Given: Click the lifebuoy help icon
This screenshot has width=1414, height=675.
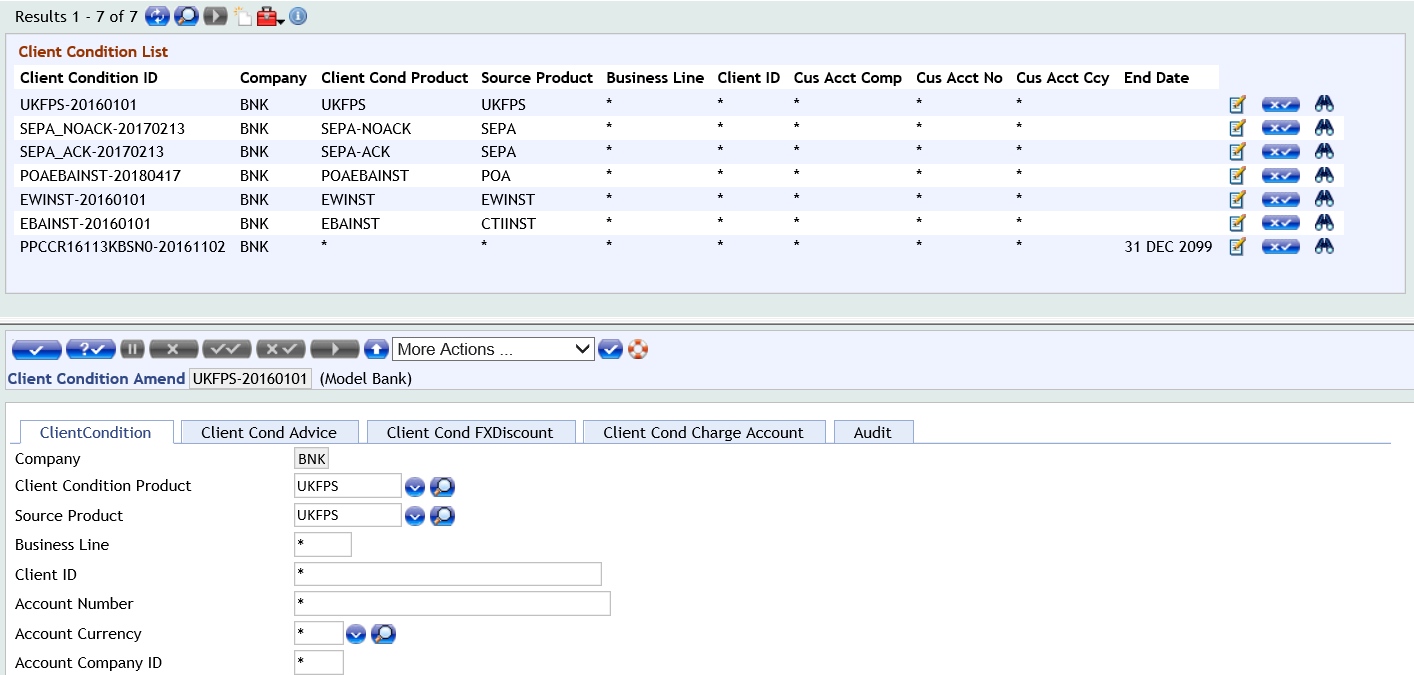Looking at the screenshot, I should tap(638, 349).
